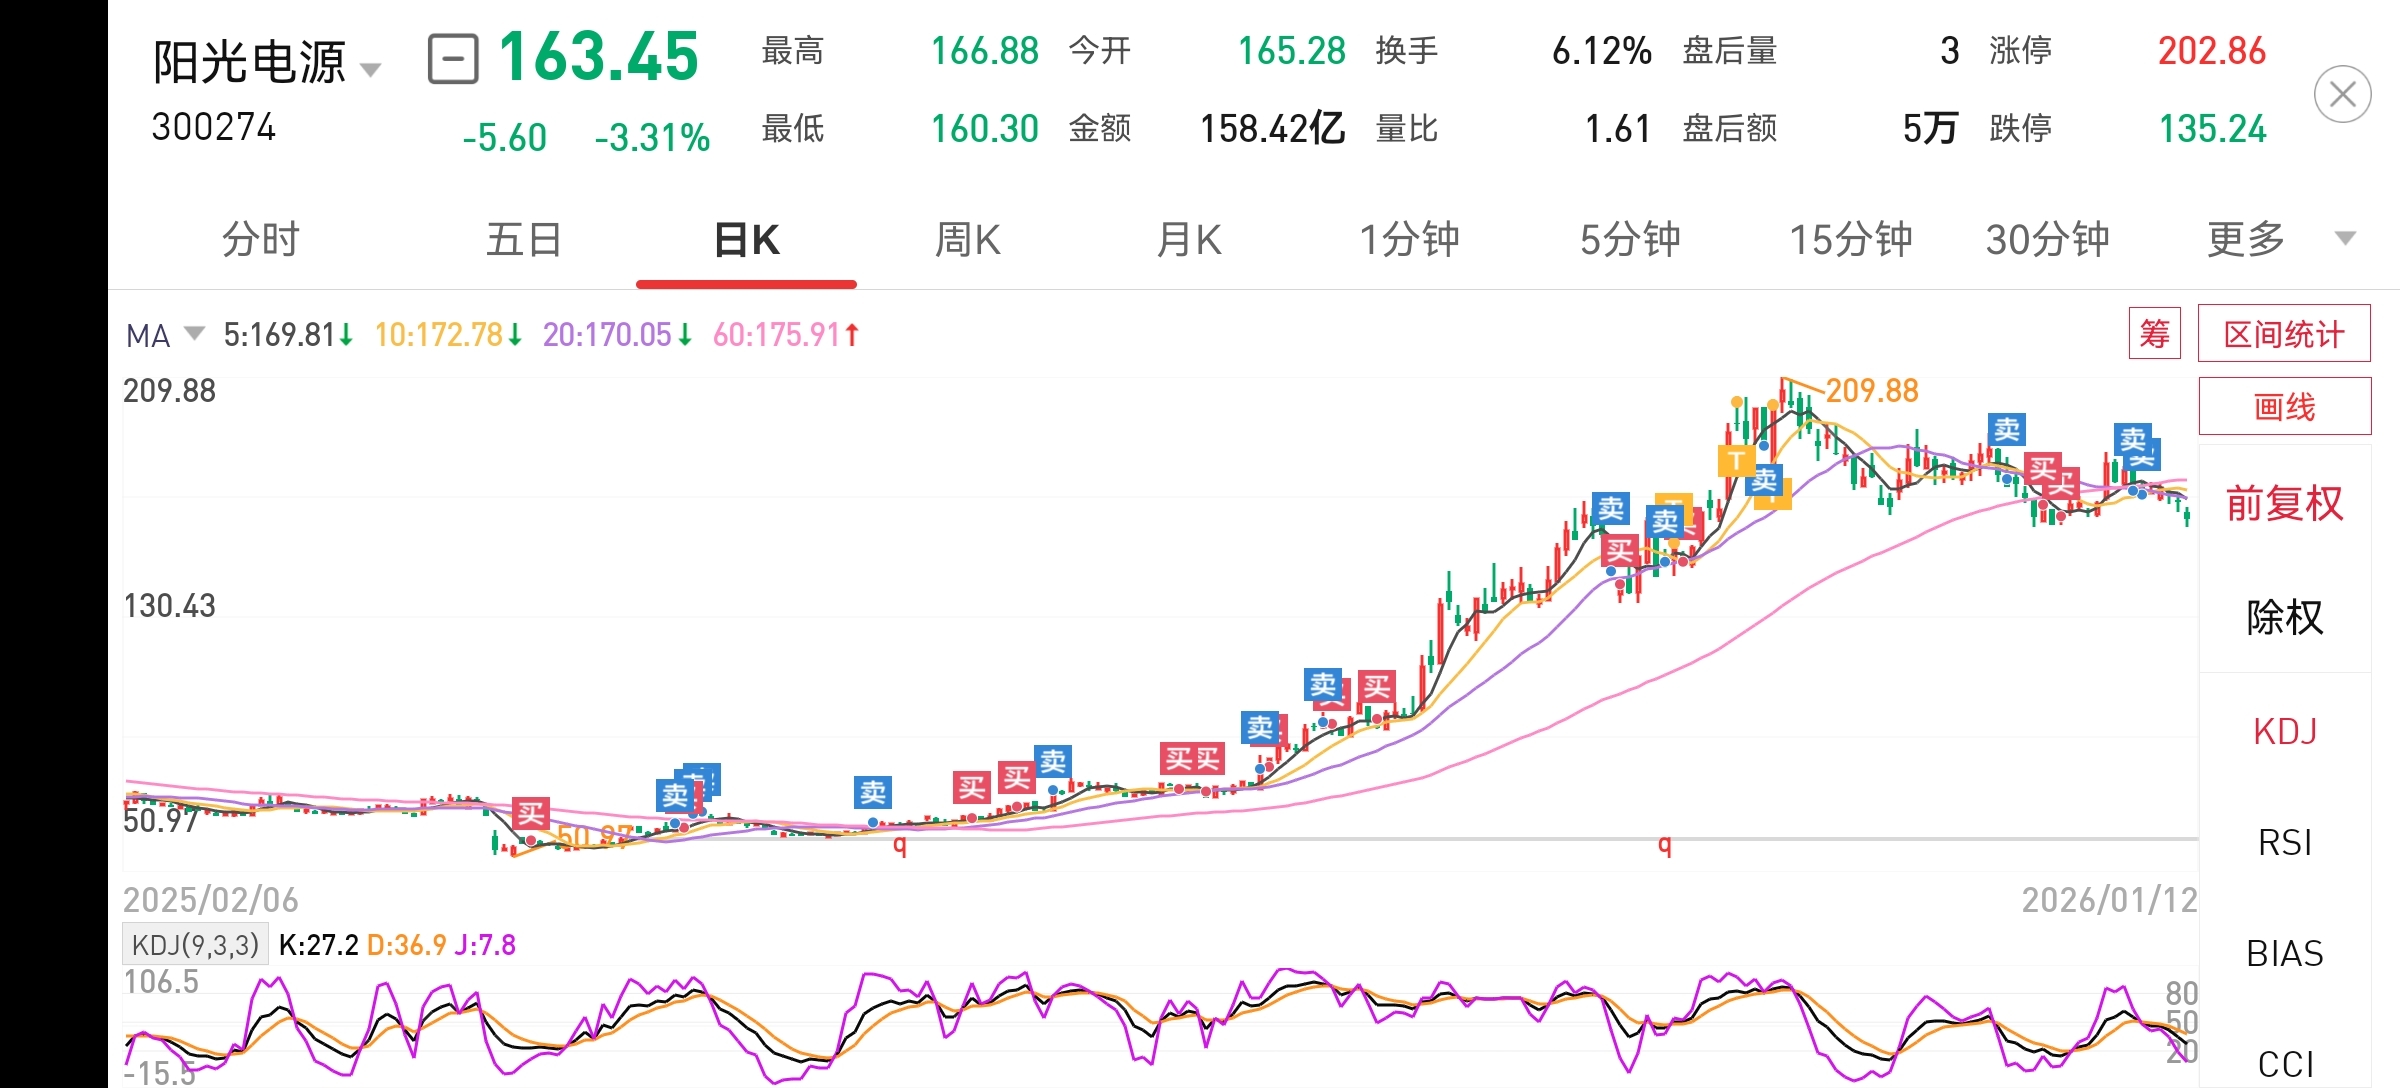Click the red q marker below the chart
This screenshot has height=1088, width=2400.
[x=899, y=846]
